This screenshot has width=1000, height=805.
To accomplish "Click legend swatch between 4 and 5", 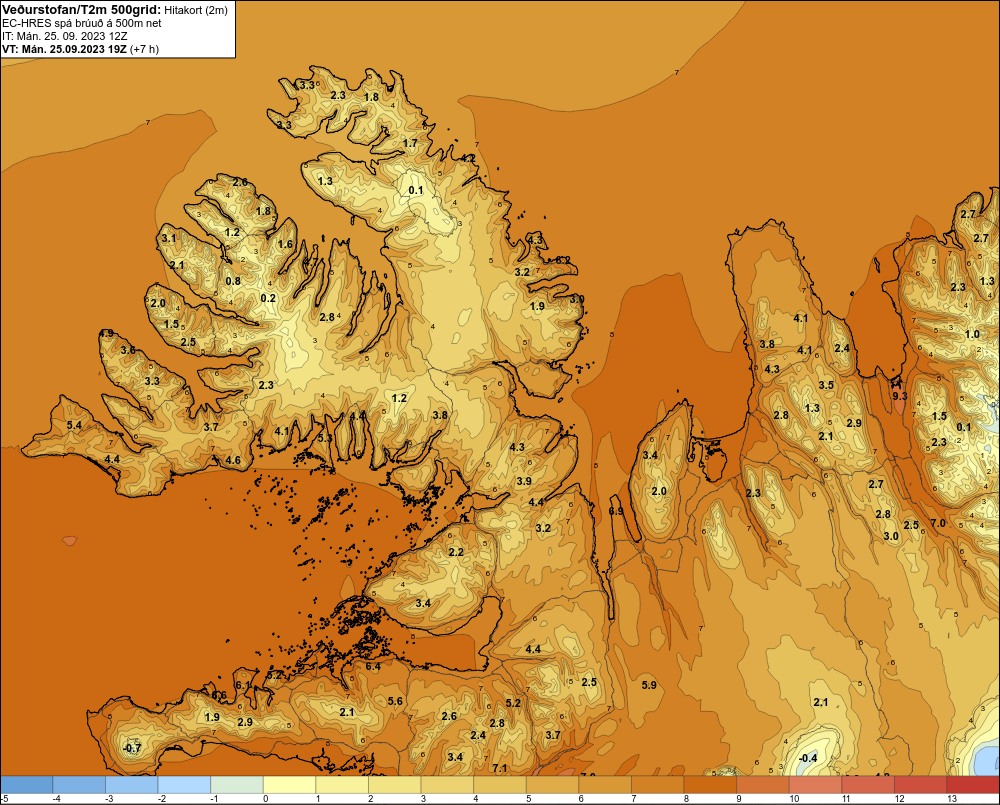I will click(500, 784).
